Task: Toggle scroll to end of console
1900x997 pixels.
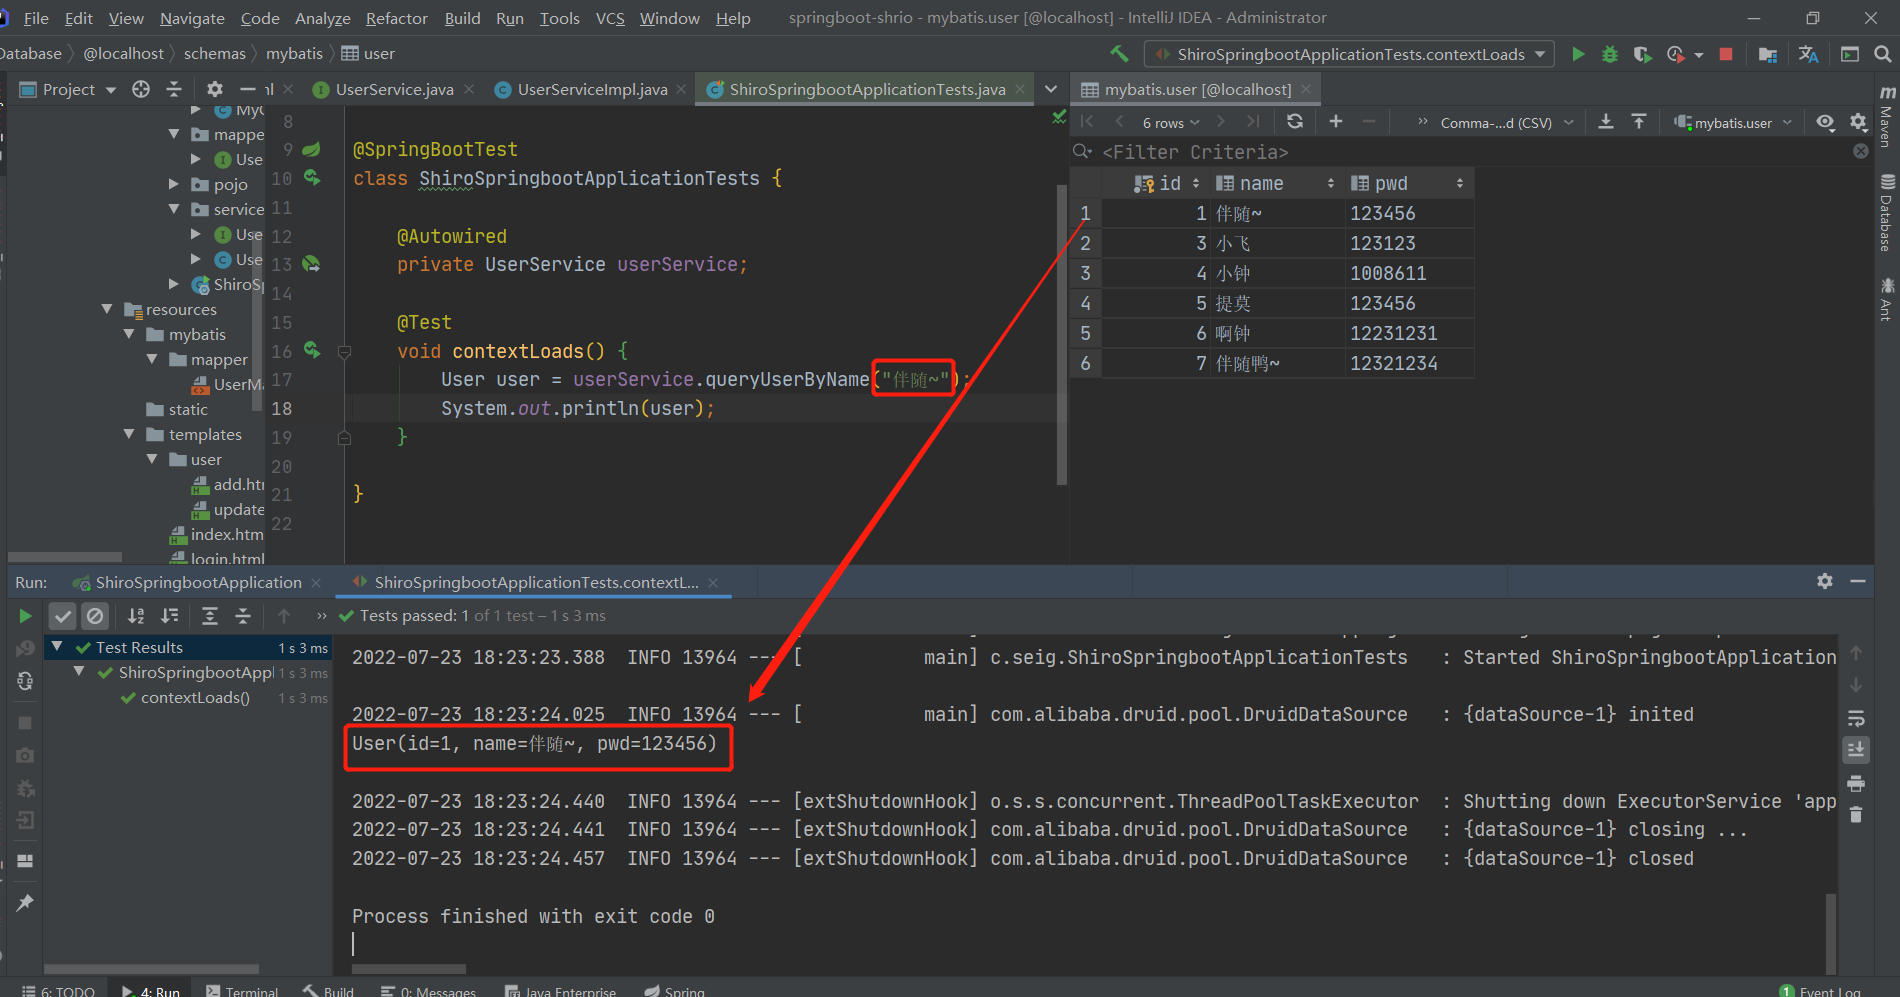Action: point(1856,750)
